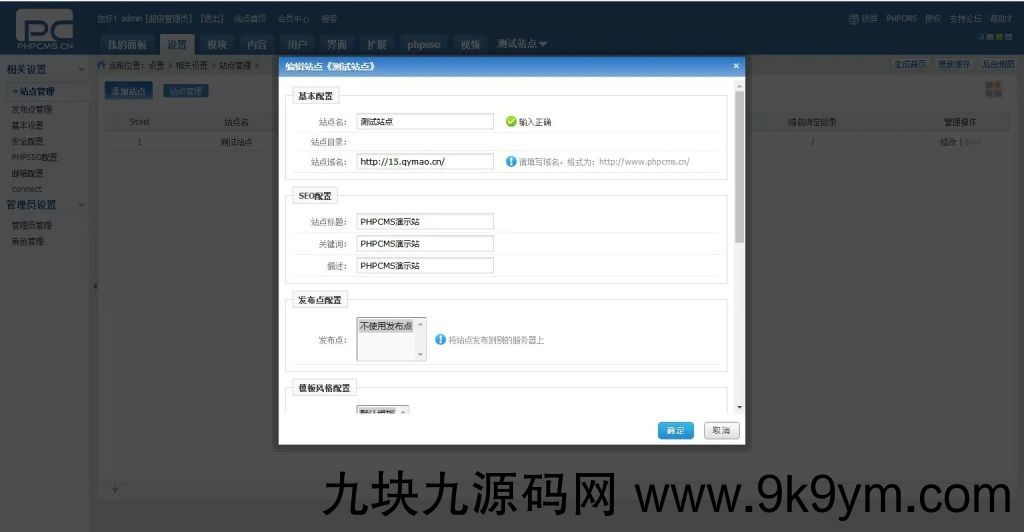Switch to the 内容 top navigation tab

point(257,45)
